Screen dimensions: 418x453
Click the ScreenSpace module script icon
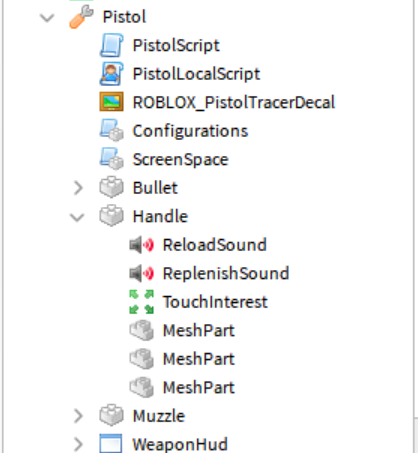coord(111,159)
